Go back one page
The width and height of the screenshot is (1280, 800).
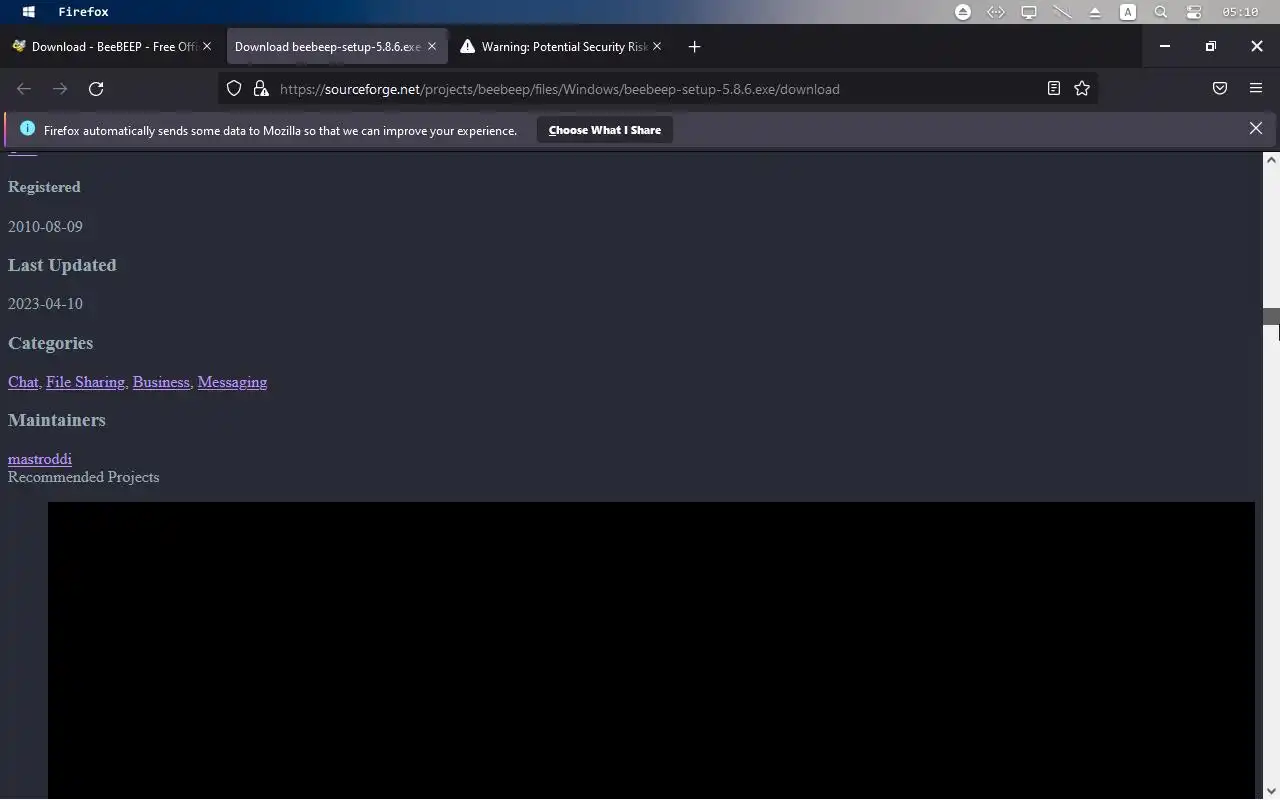(24, 89)
